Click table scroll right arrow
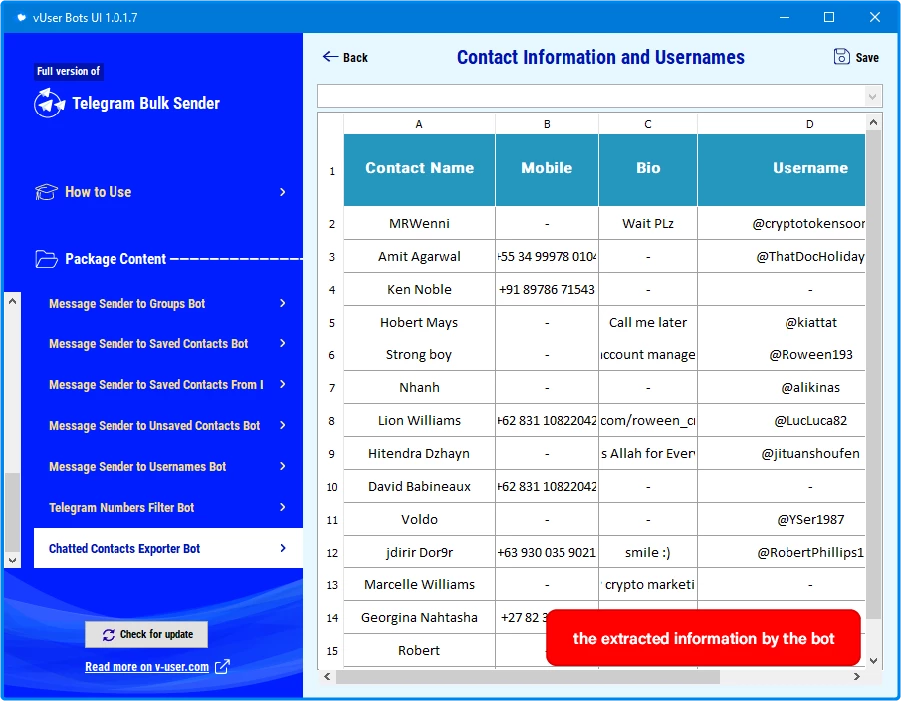Image resolution: width=901 pixels, height=701 pixels. (x=856, y=677)
